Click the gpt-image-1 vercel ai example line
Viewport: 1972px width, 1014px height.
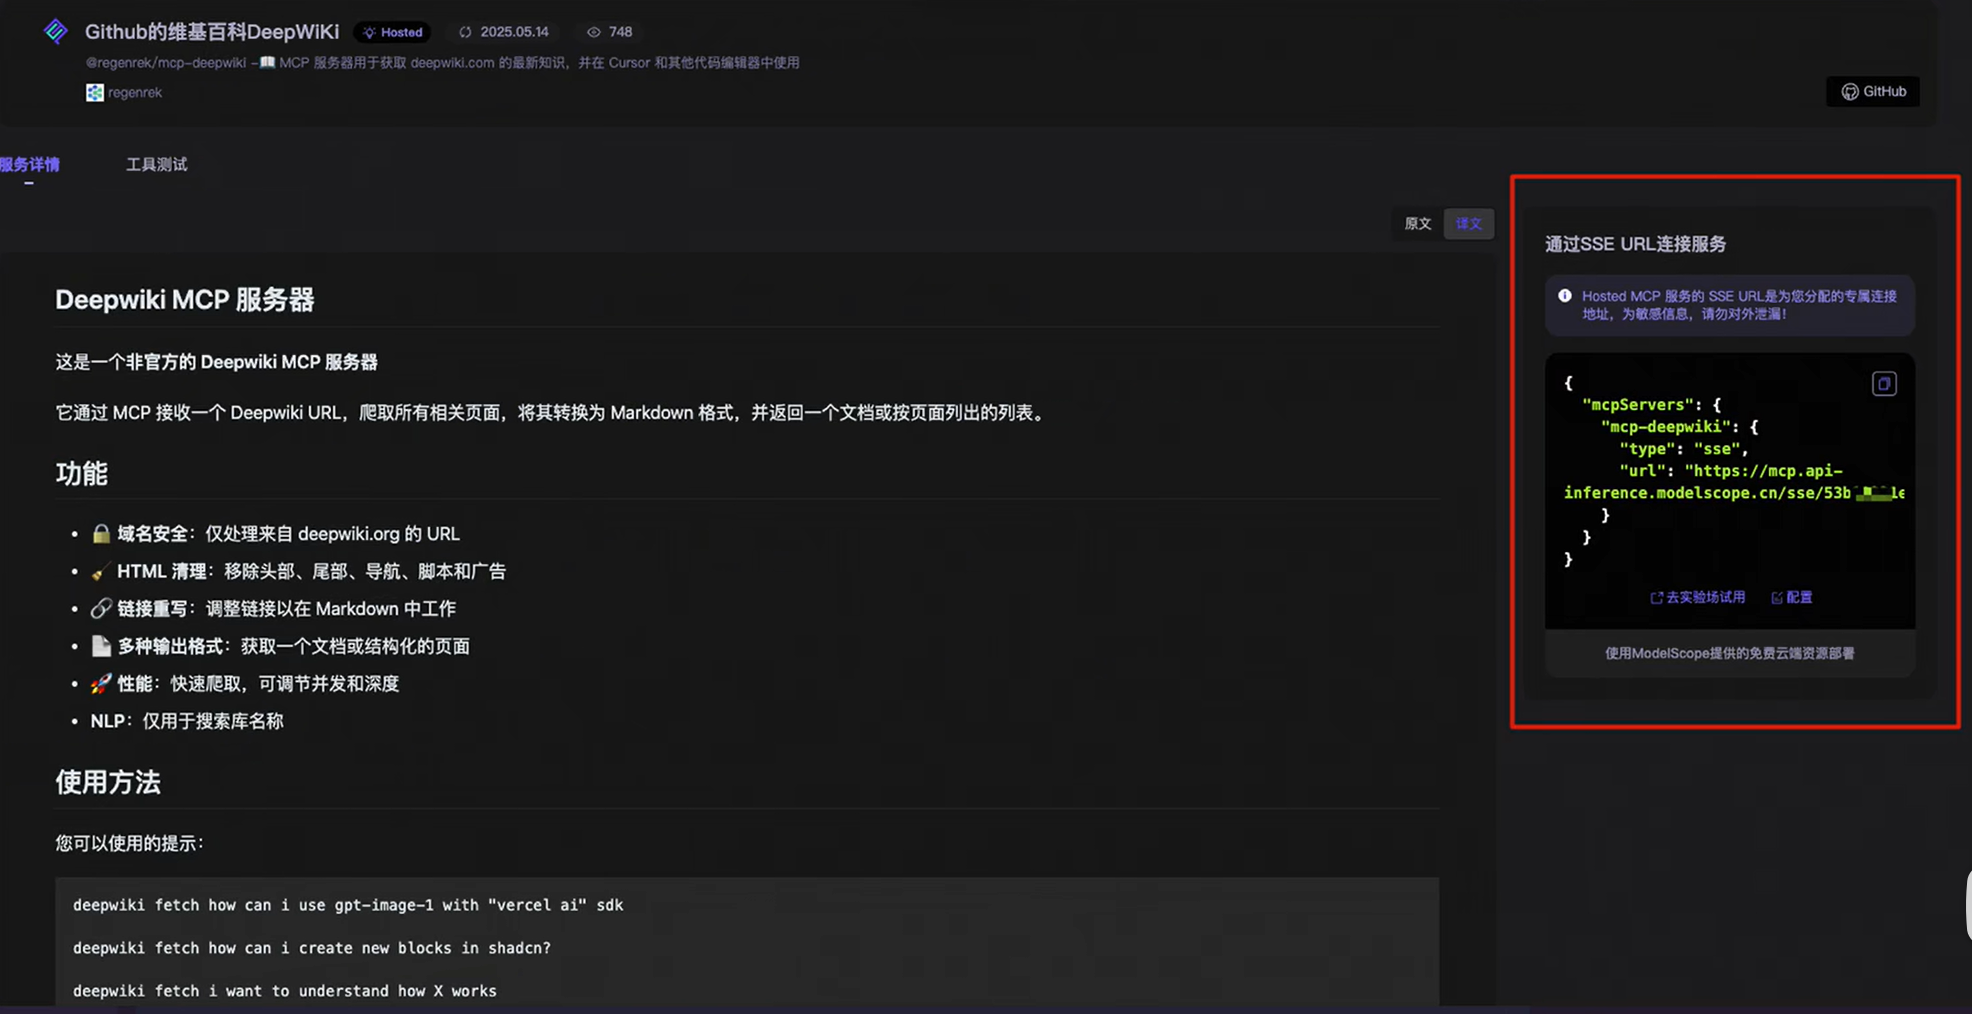(x=348, y=905)
